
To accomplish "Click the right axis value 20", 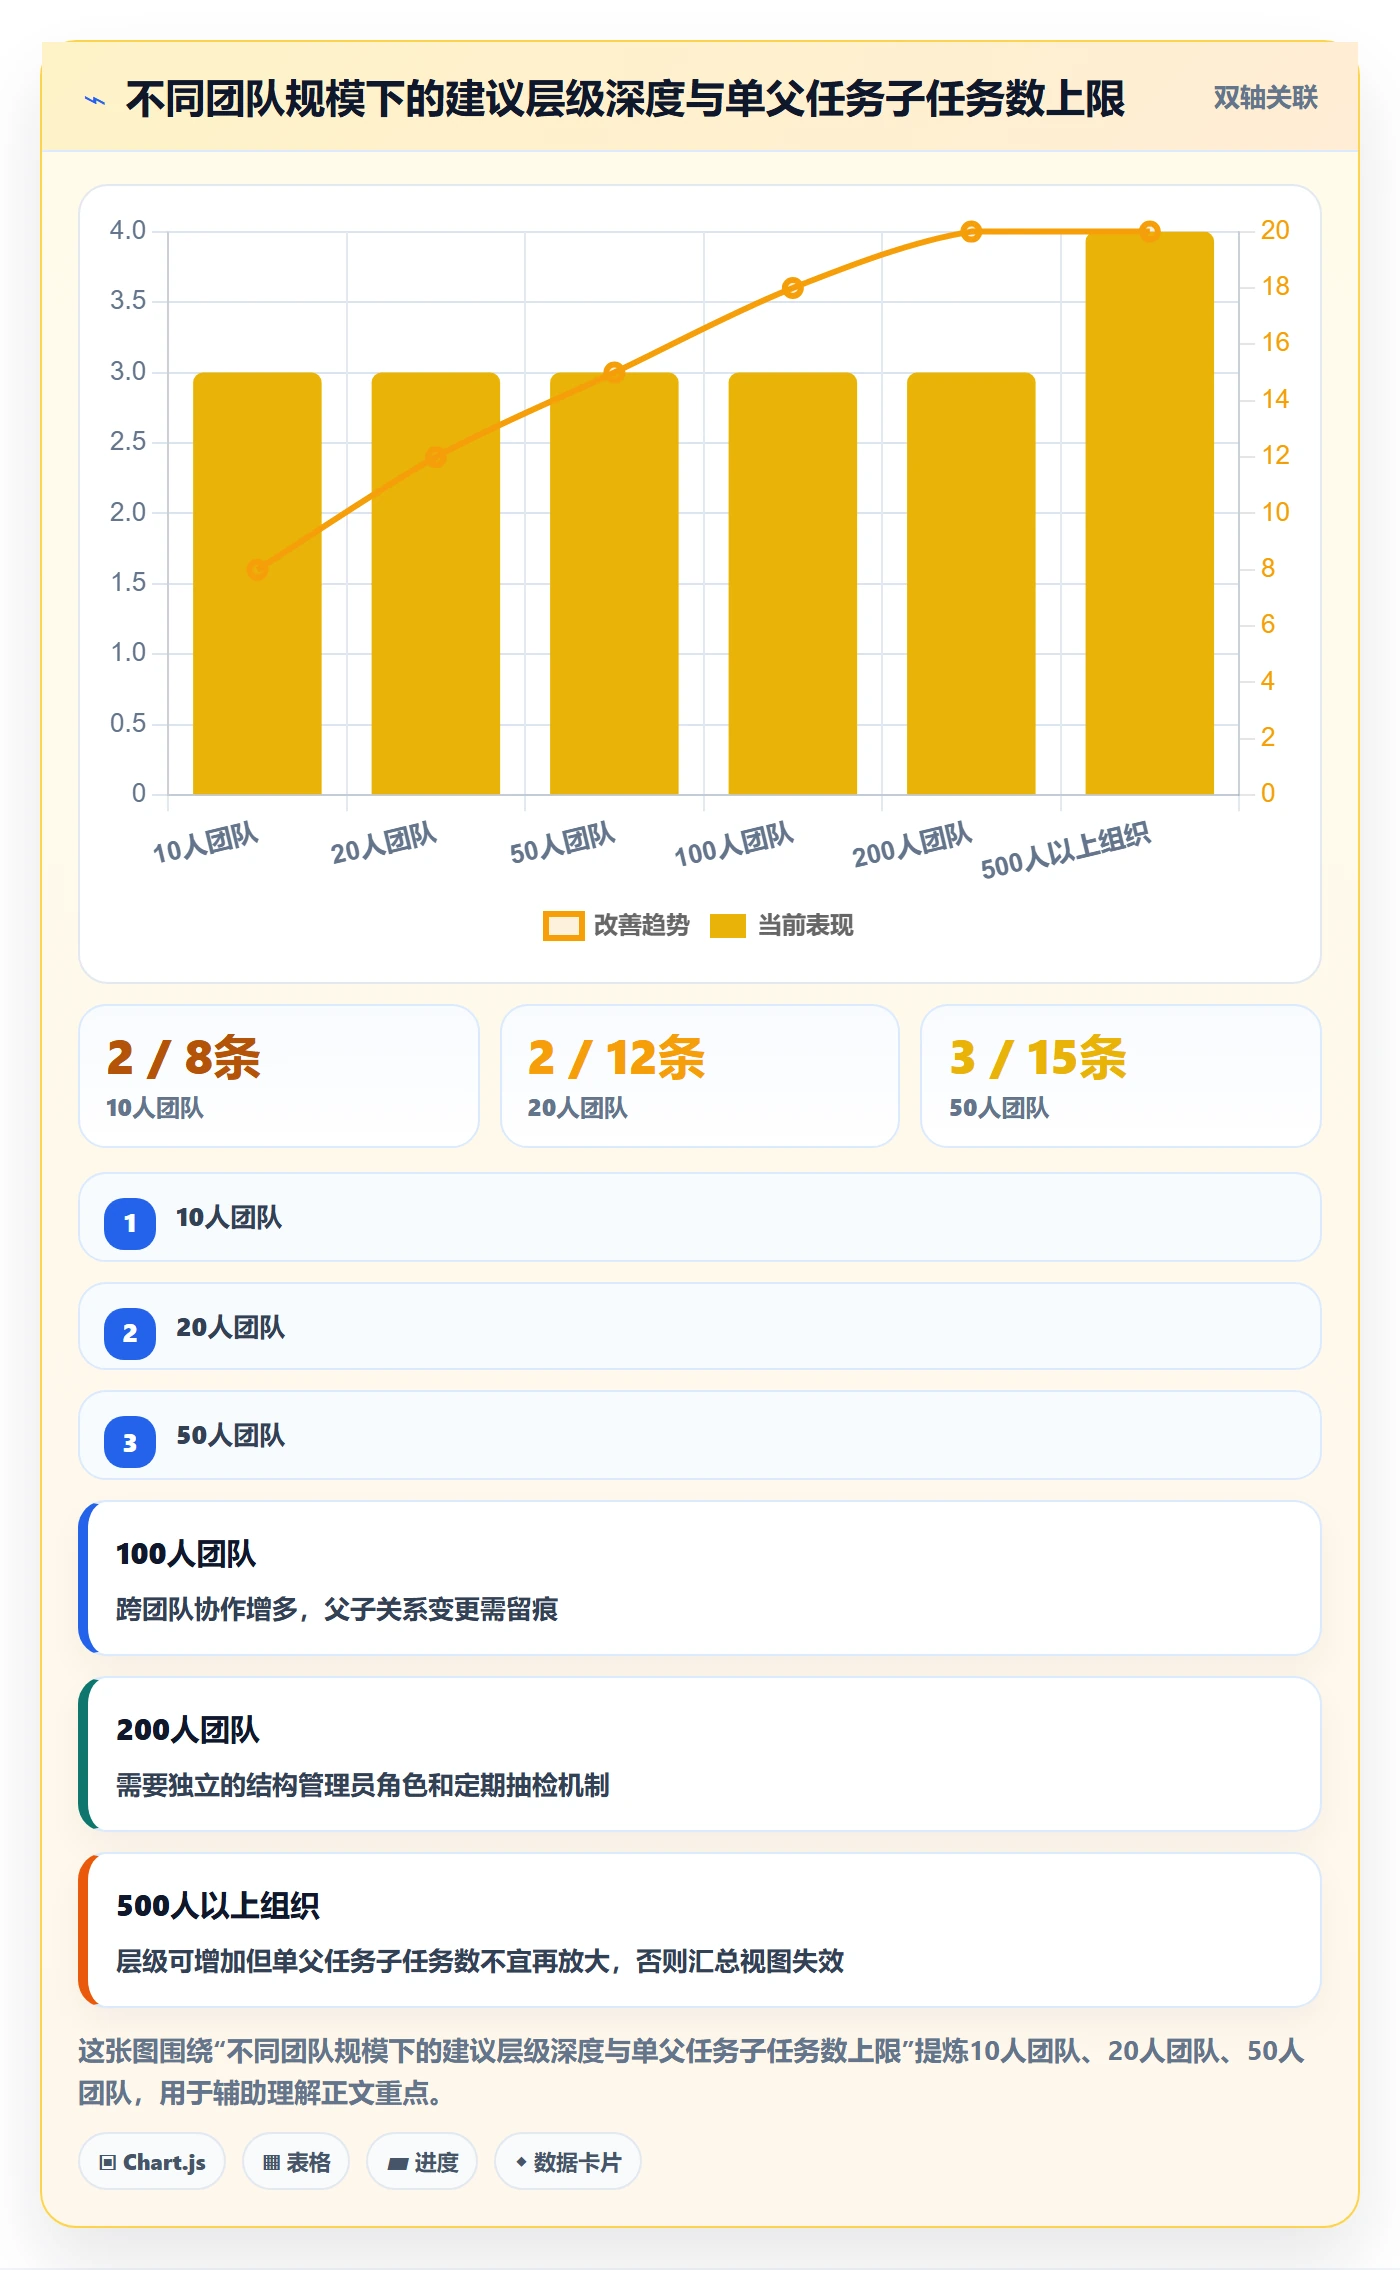I will pyautogui.click(x=1275, y=231).
